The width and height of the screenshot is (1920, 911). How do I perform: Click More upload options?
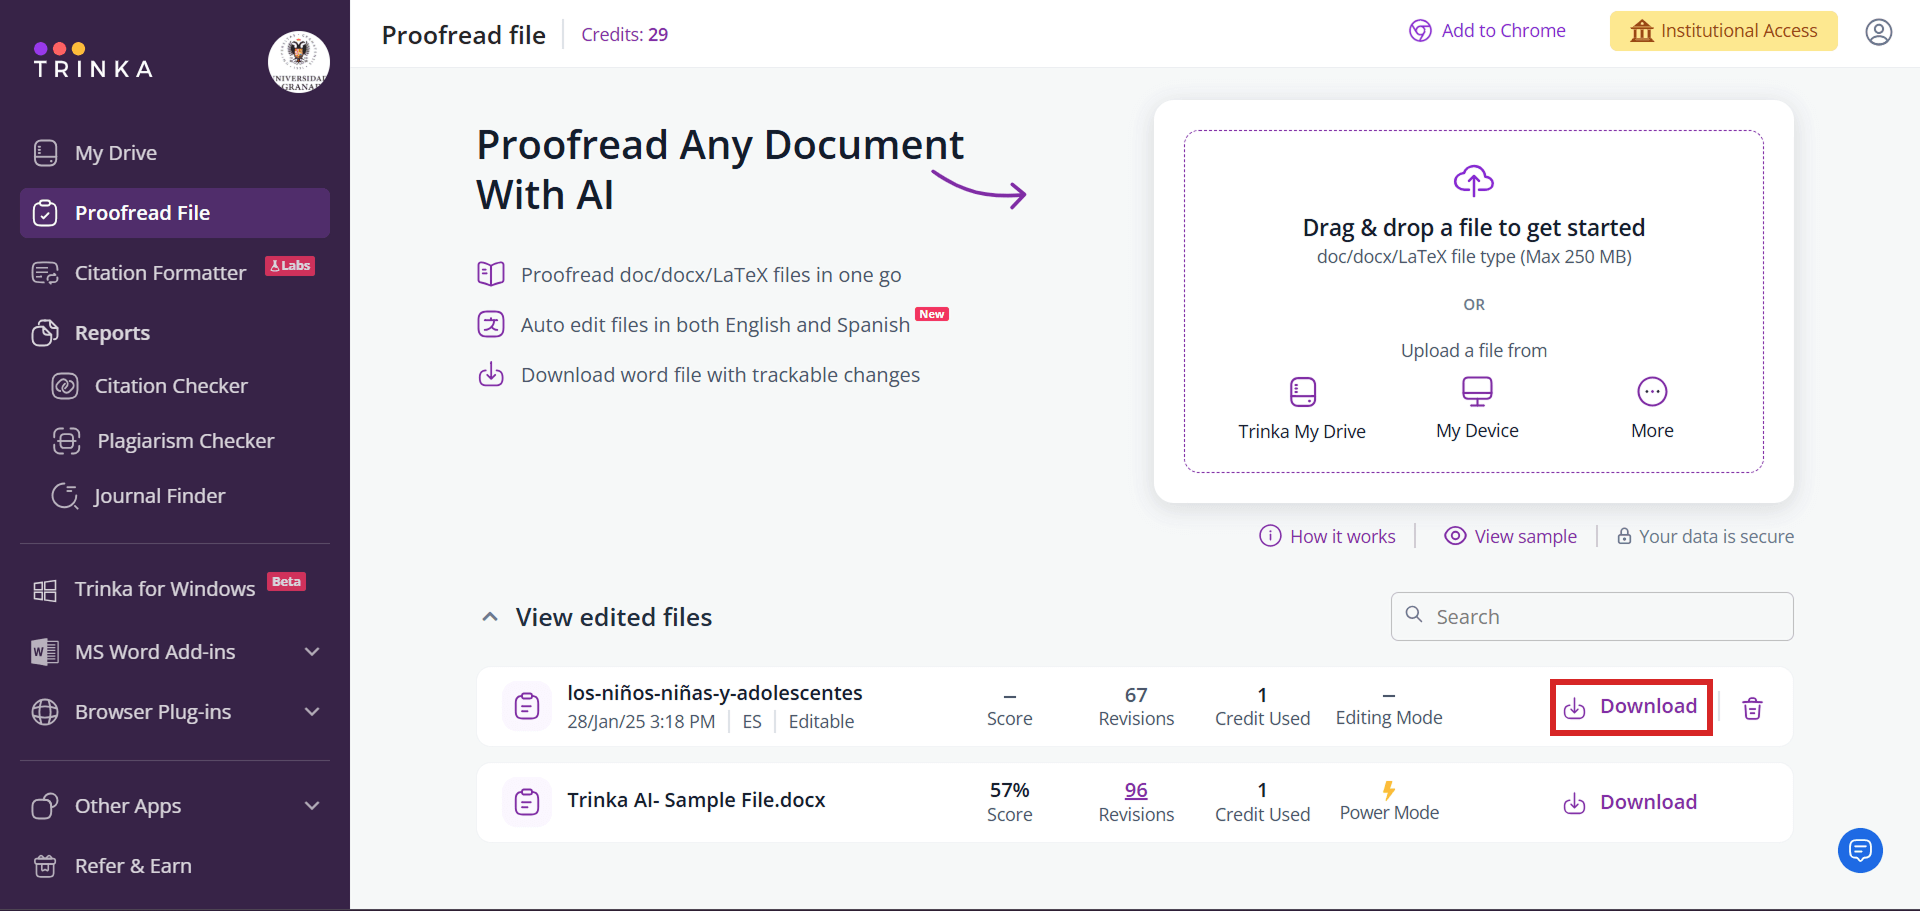tap(1652, 409)
